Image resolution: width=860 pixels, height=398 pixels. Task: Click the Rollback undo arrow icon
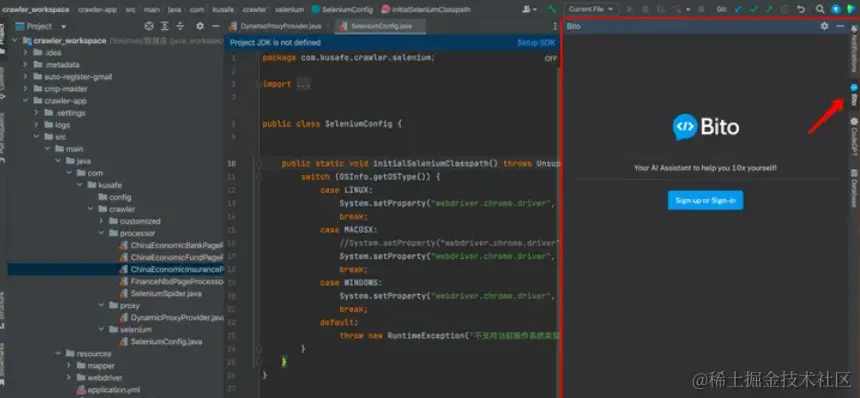coord(801,9)
